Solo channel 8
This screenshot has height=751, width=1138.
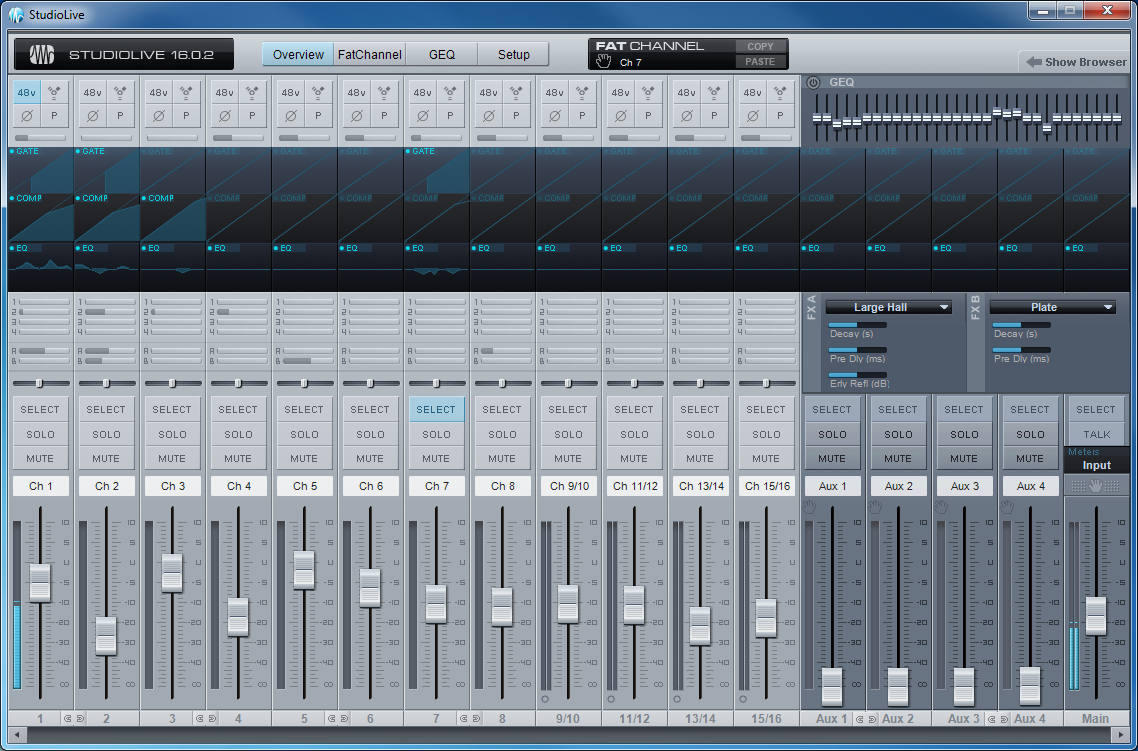coord(502,434)
